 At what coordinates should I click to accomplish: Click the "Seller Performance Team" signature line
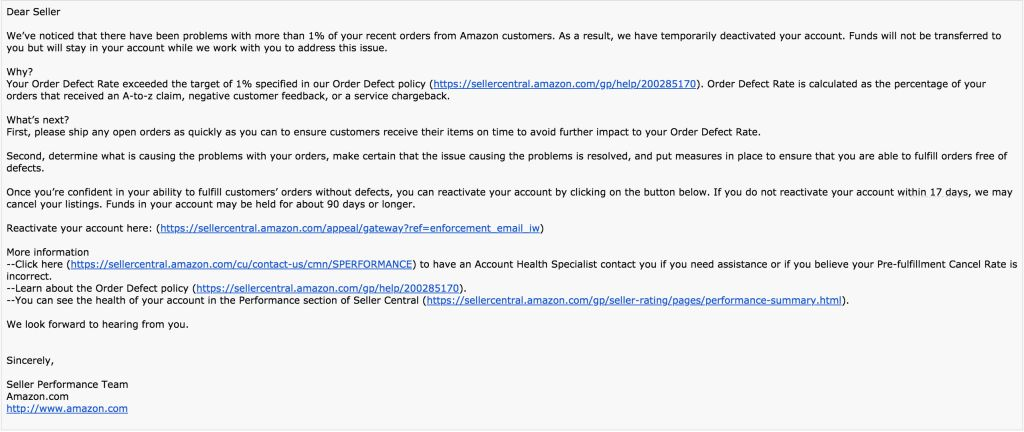(67, 384)
